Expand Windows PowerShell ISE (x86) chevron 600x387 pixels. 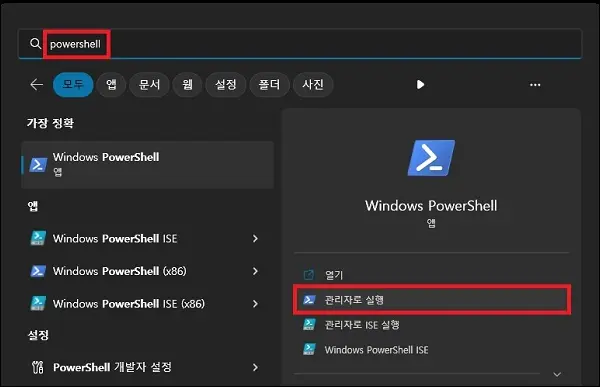pyautogui.click(x=255, y=304)
